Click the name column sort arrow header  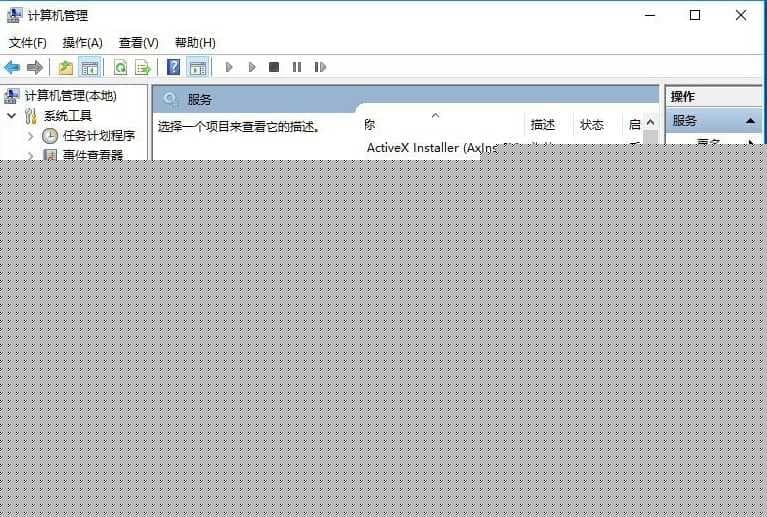click(x=435, y=115)
